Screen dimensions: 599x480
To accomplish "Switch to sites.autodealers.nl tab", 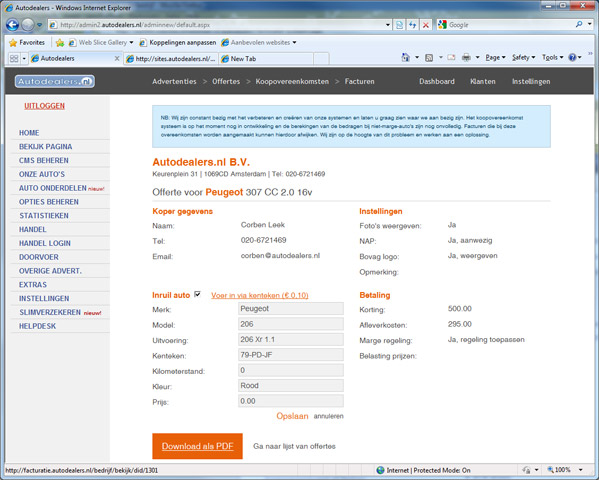I will [171, 59].
